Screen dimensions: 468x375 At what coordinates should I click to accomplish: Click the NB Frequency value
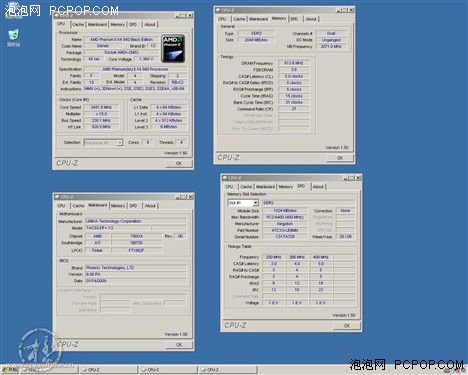(x=331, y=46)
